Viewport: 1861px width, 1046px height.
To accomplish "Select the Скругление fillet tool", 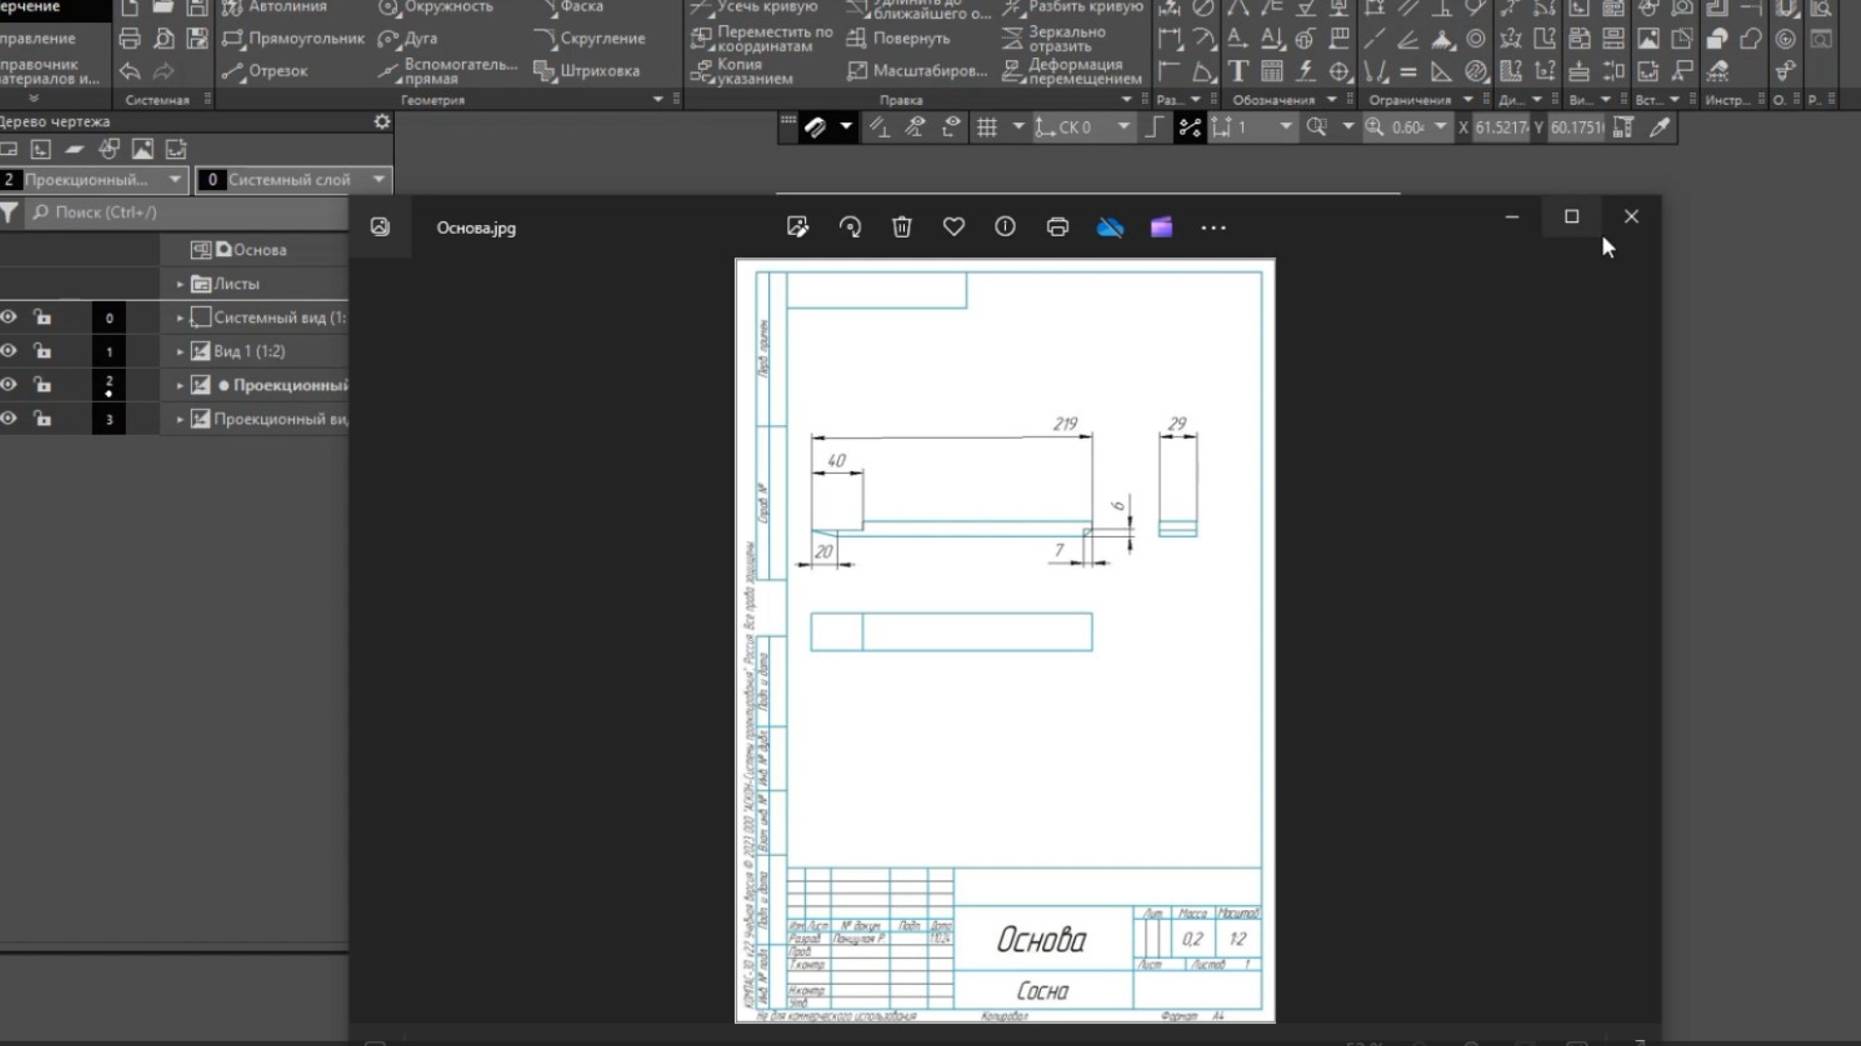I will 590,38.
